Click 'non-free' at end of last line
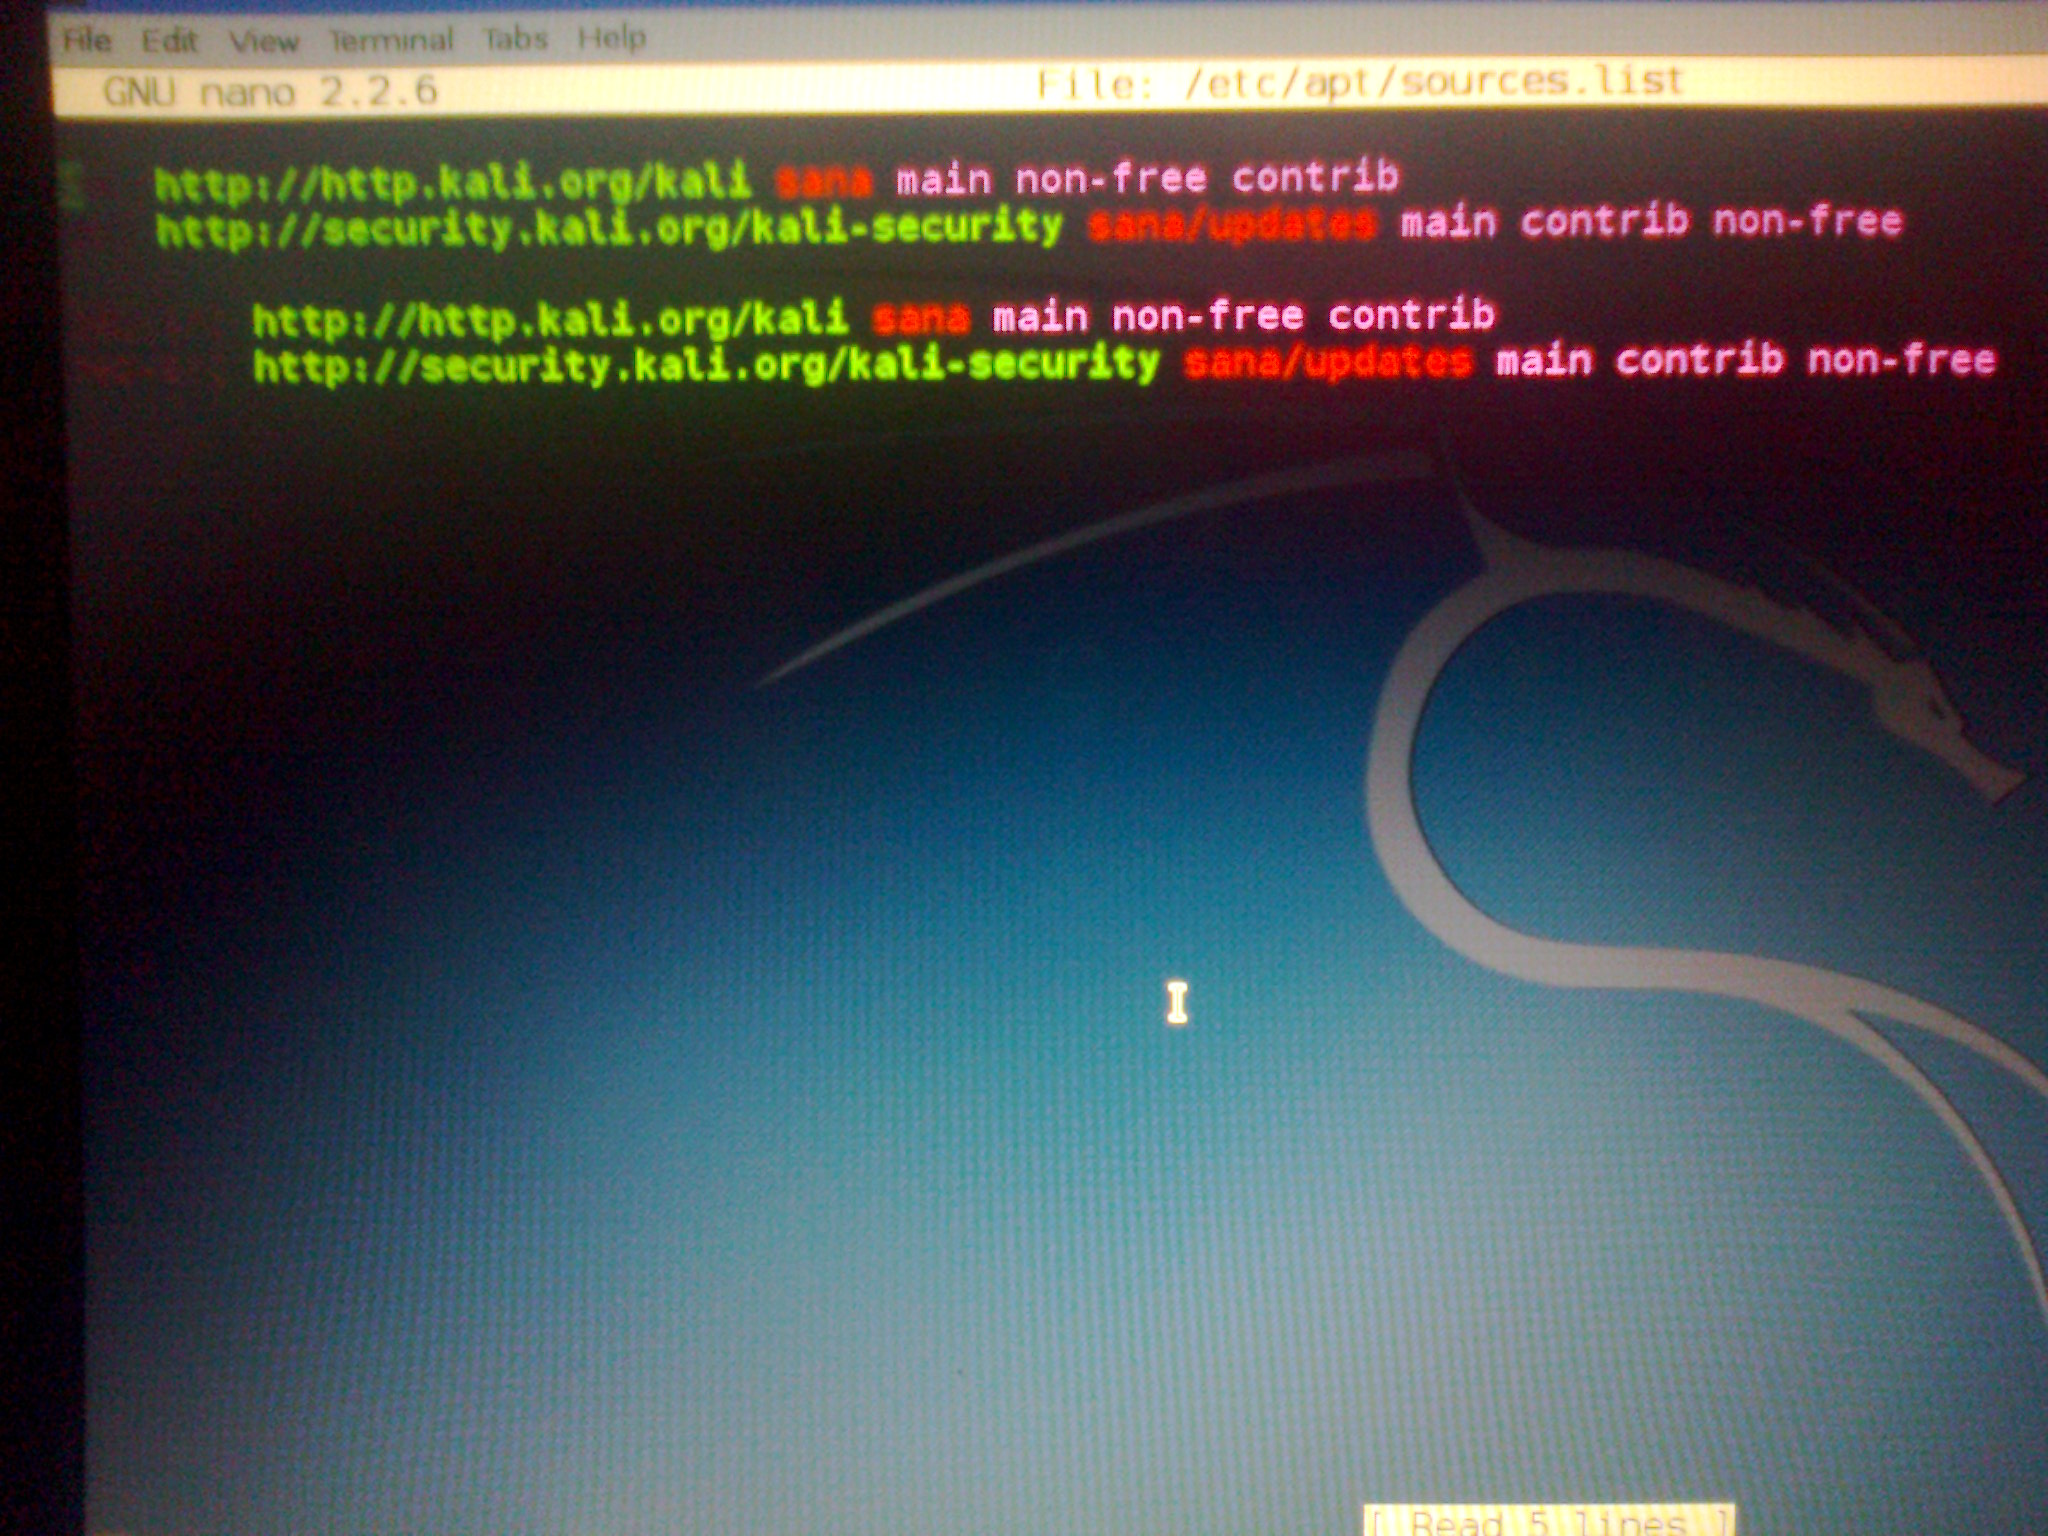Screen dimensions: 2048x1536 click(x=1902, y=359)
